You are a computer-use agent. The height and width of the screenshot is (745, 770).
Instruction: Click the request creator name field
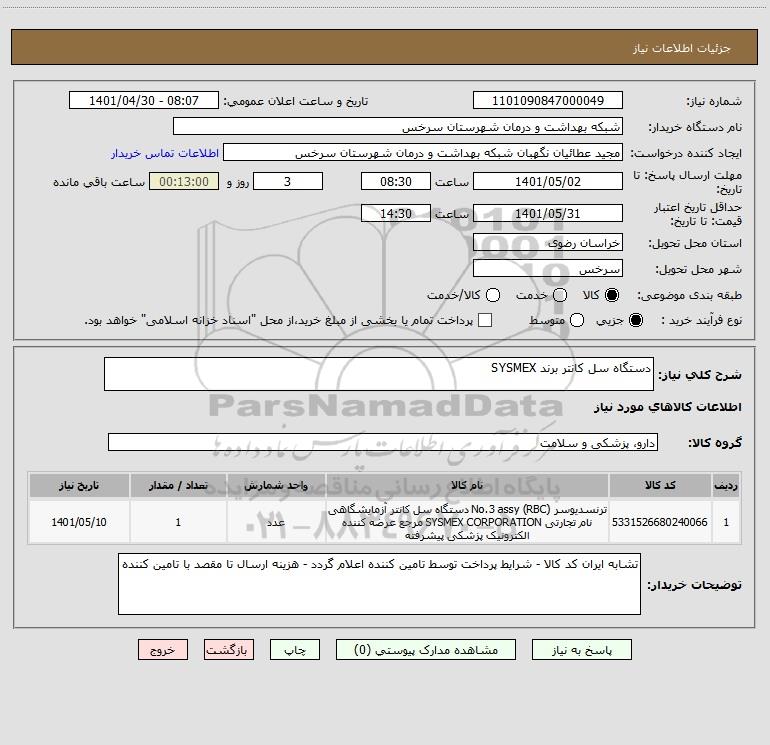pos(423,153)
